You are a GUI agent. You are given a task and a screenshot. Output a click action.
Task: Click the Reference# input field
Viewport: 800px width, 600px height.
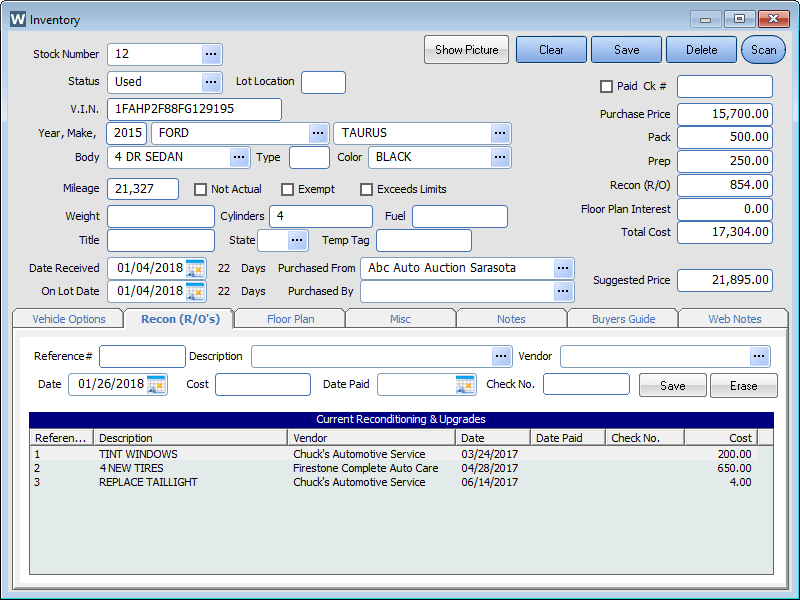click(x=142, y=356)
